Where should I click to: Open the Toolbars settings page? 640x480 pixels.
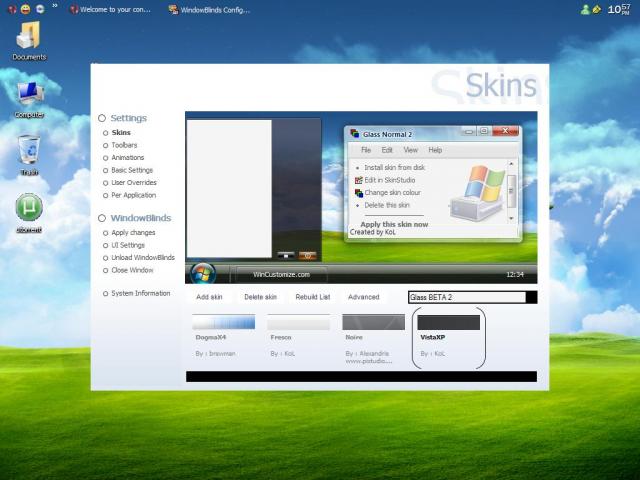(124, 145)
